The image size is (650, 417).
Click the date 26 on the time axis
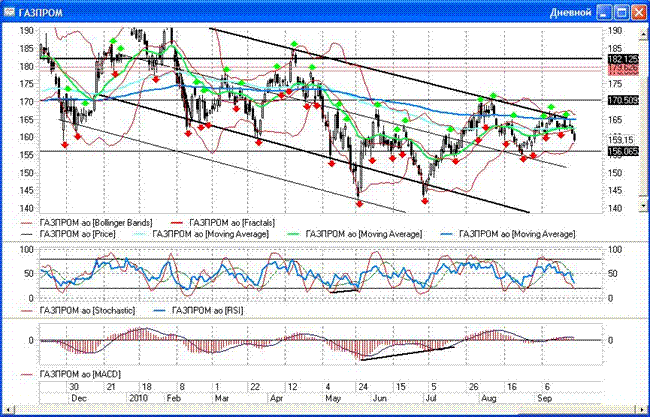474,387
